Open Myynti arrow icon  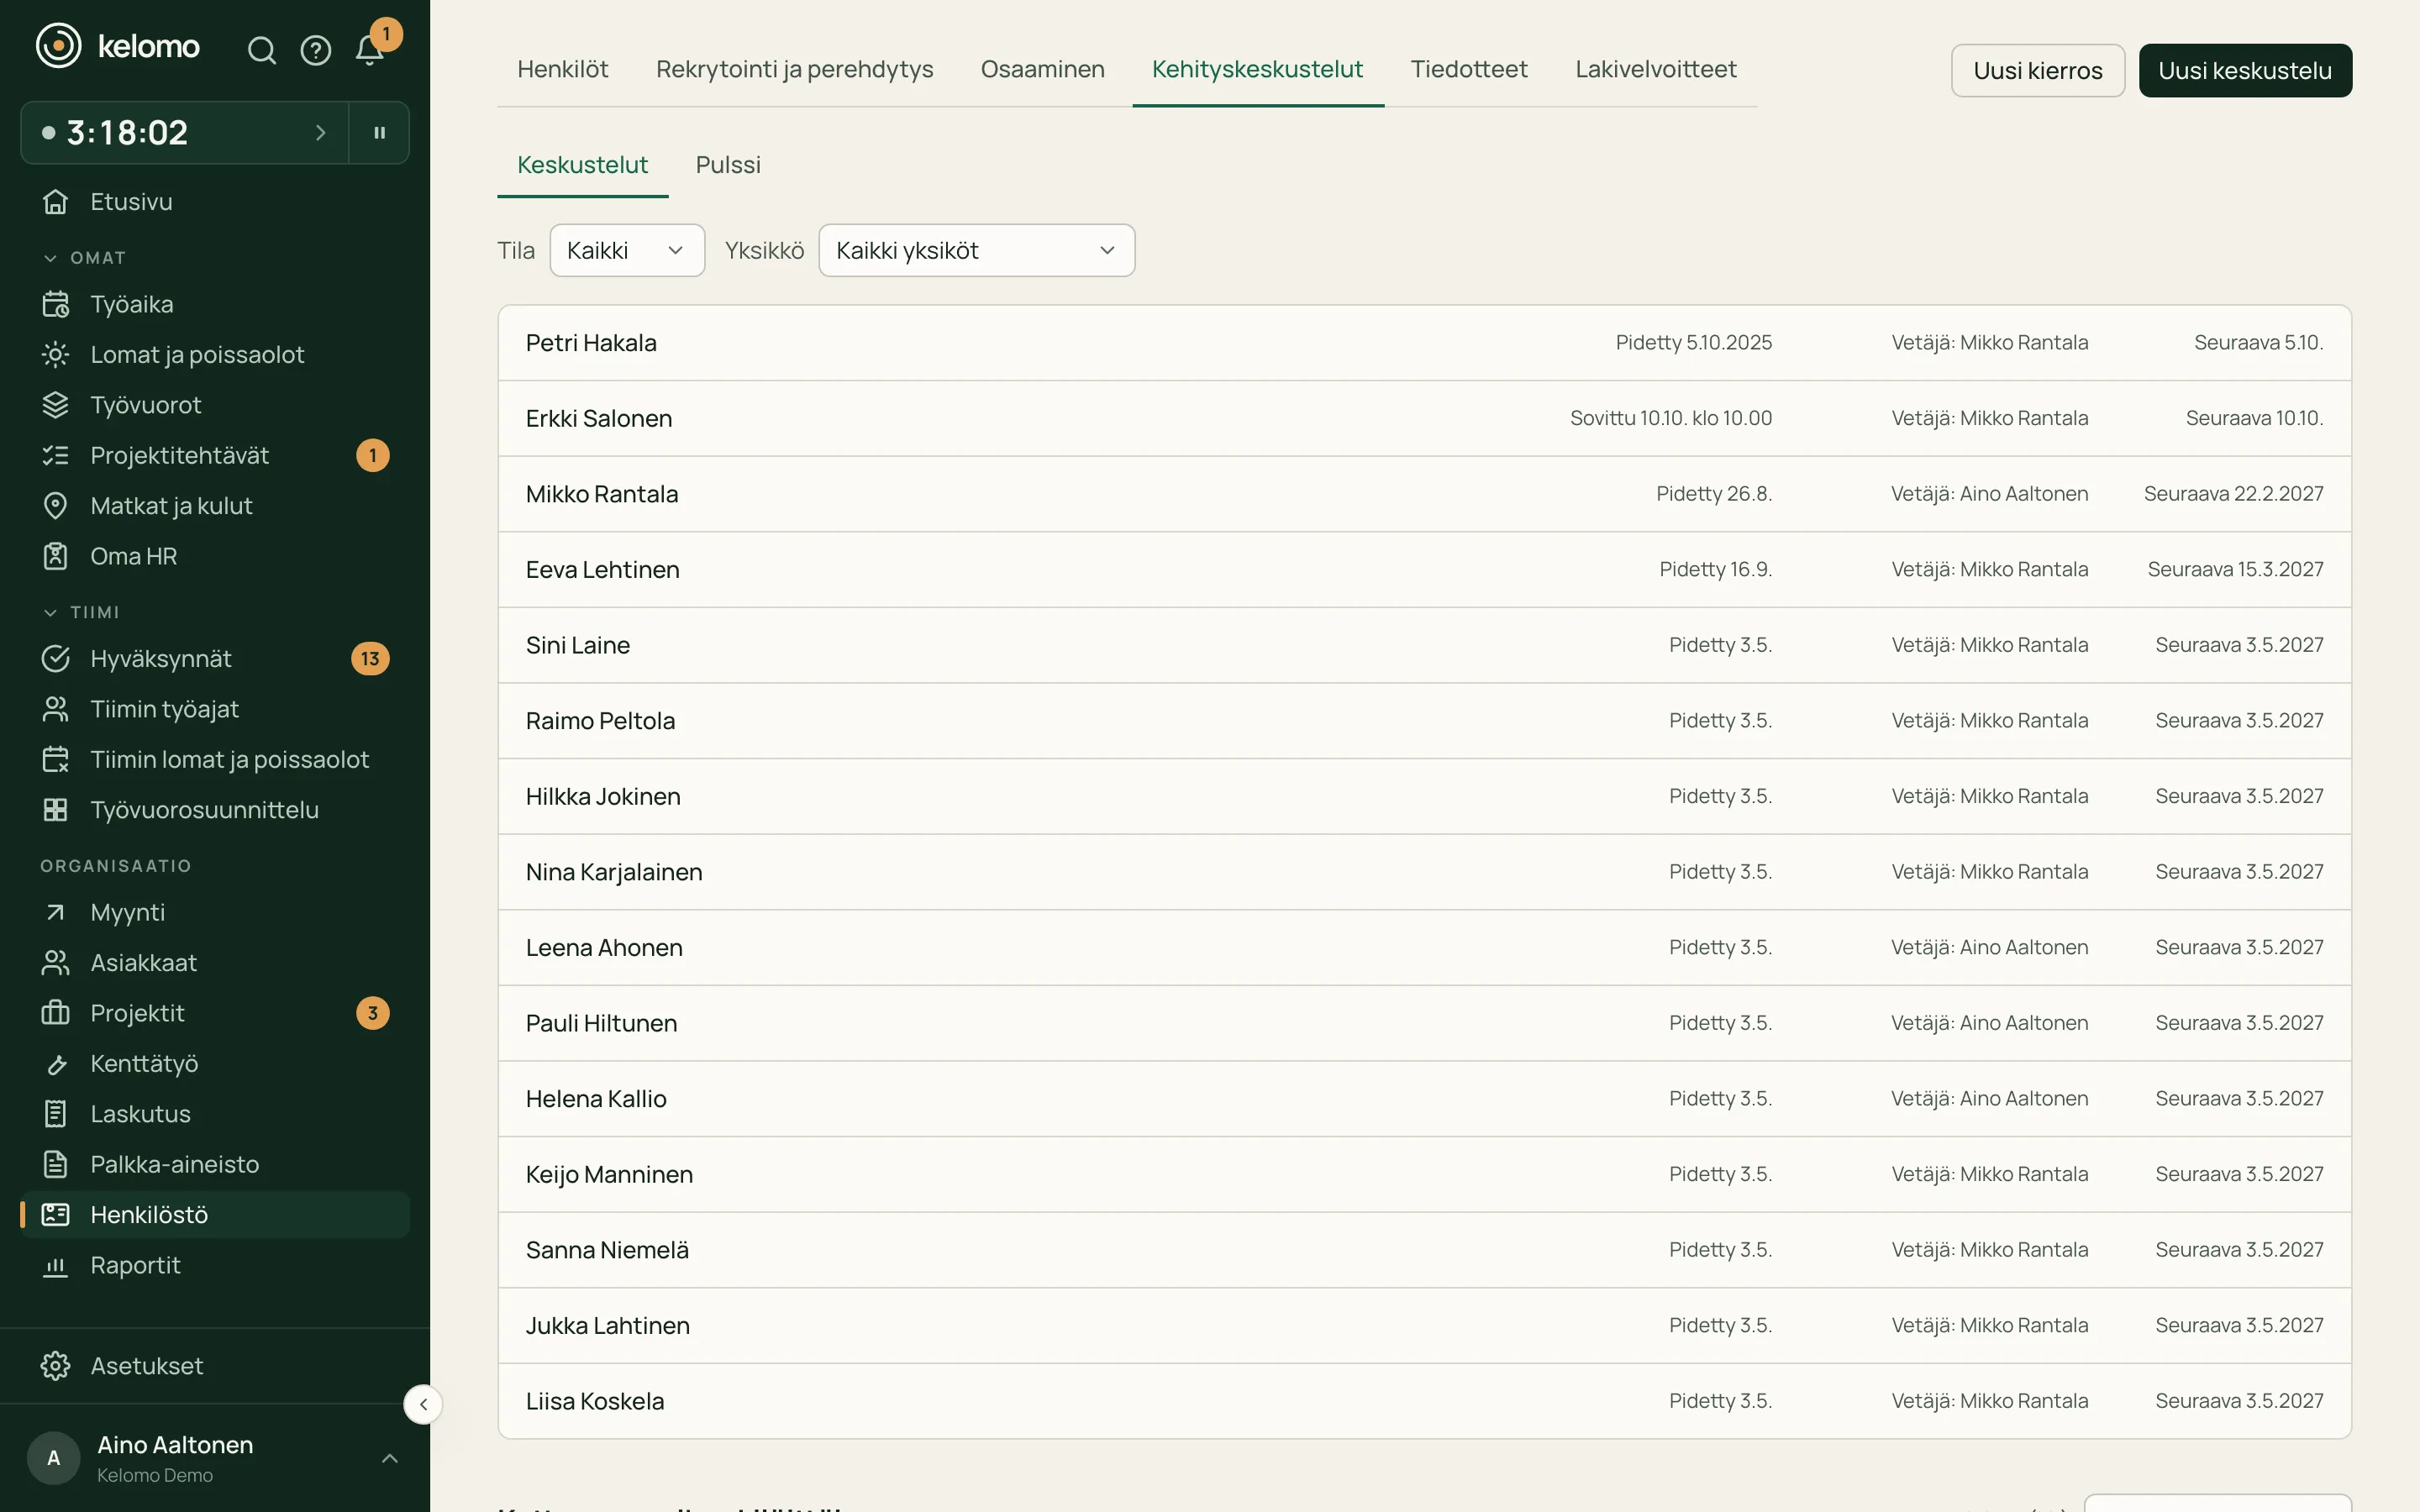[x=56, y=912]
